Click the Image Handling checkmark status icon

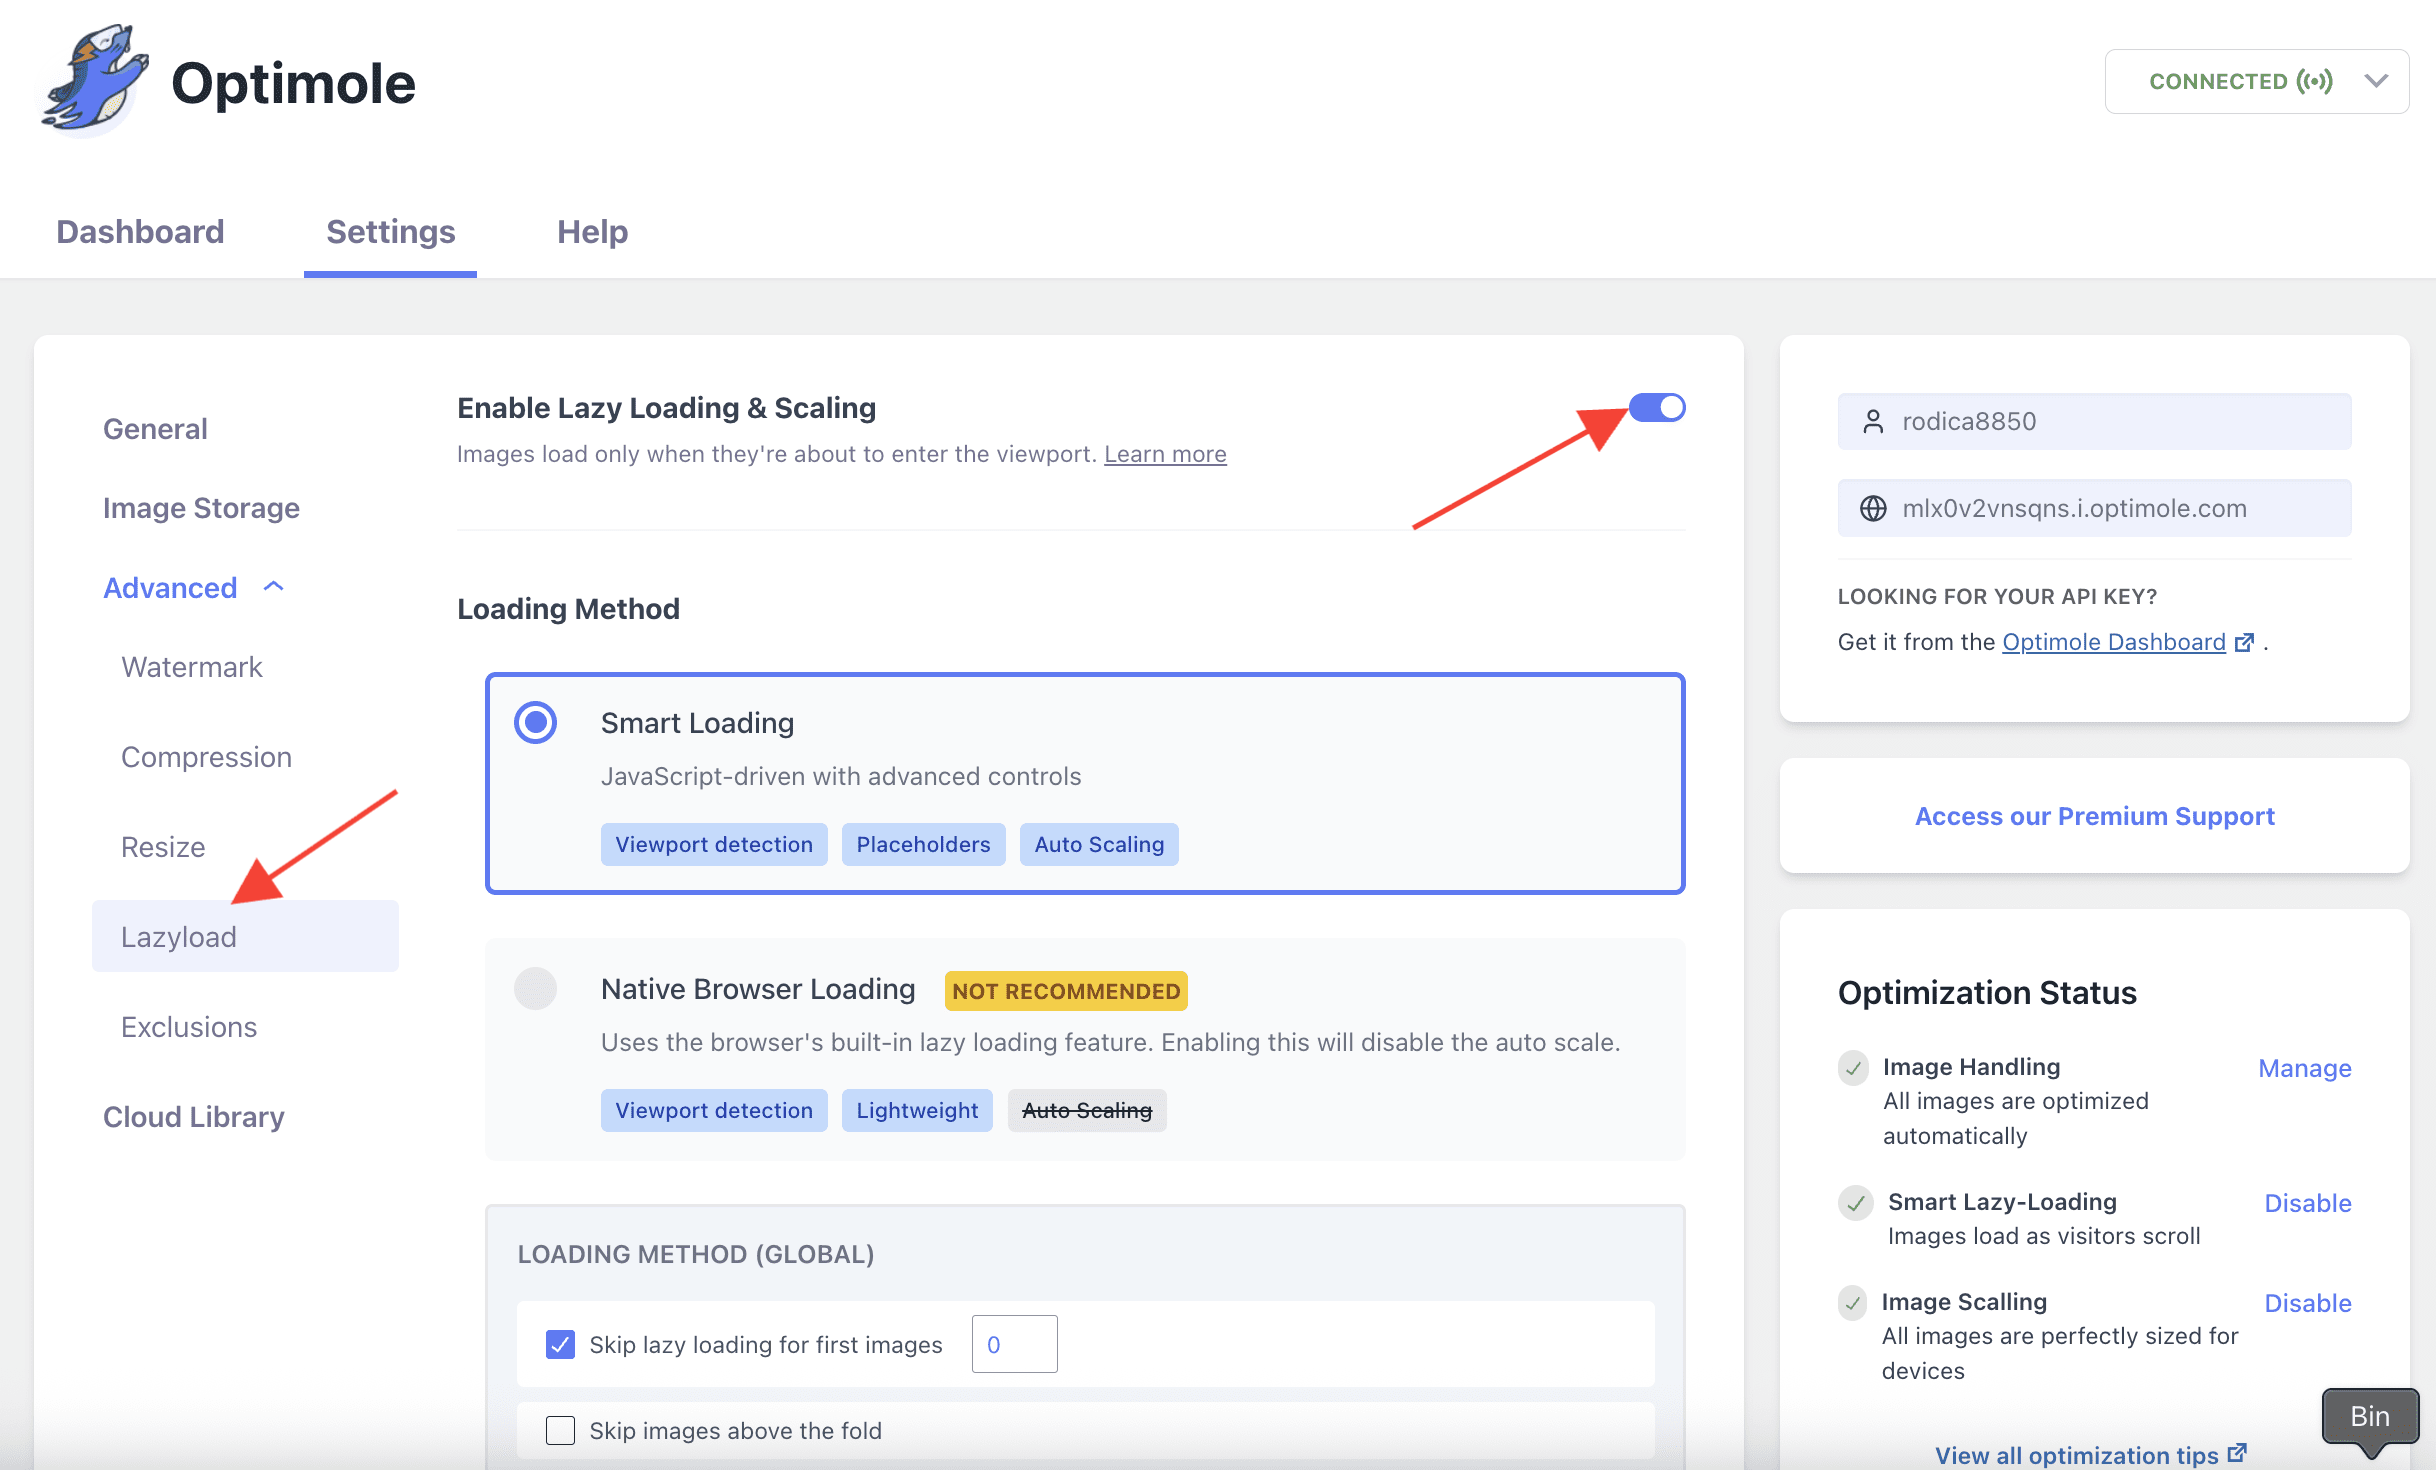coord(1853,1067)
